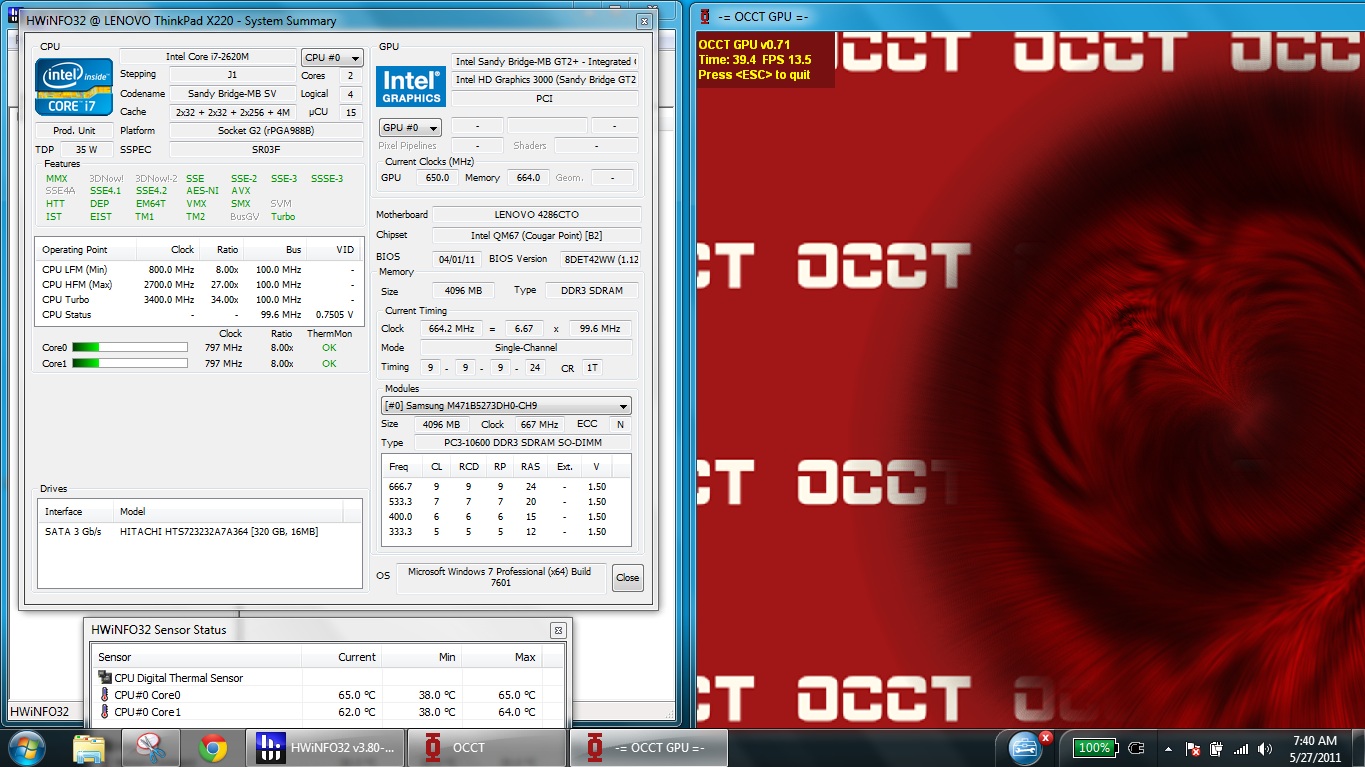Click the Current column header
The width and height of the screenshot is (1365, 767).
[x=342, y=657]
